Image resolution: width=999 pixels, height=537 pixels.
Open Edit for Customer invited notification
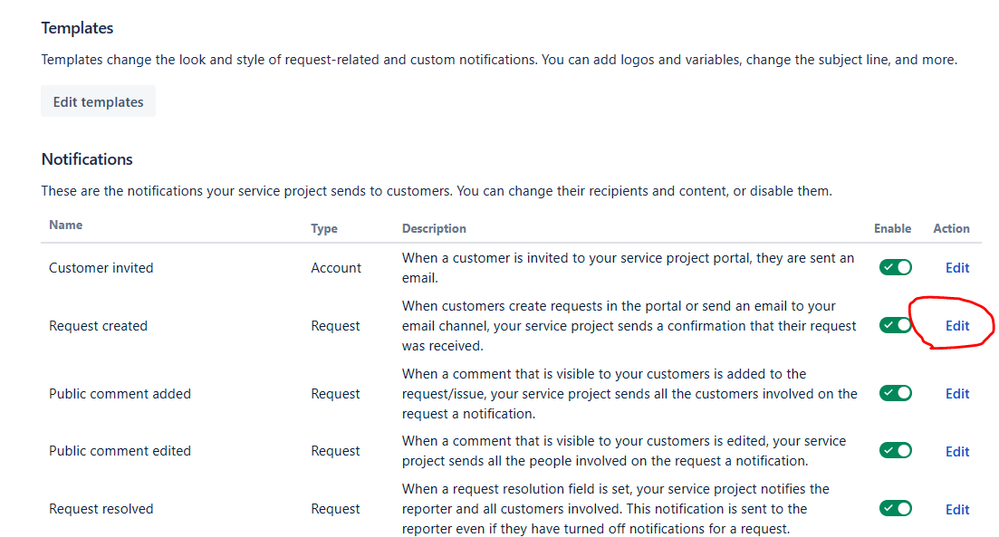click(957, 268)
